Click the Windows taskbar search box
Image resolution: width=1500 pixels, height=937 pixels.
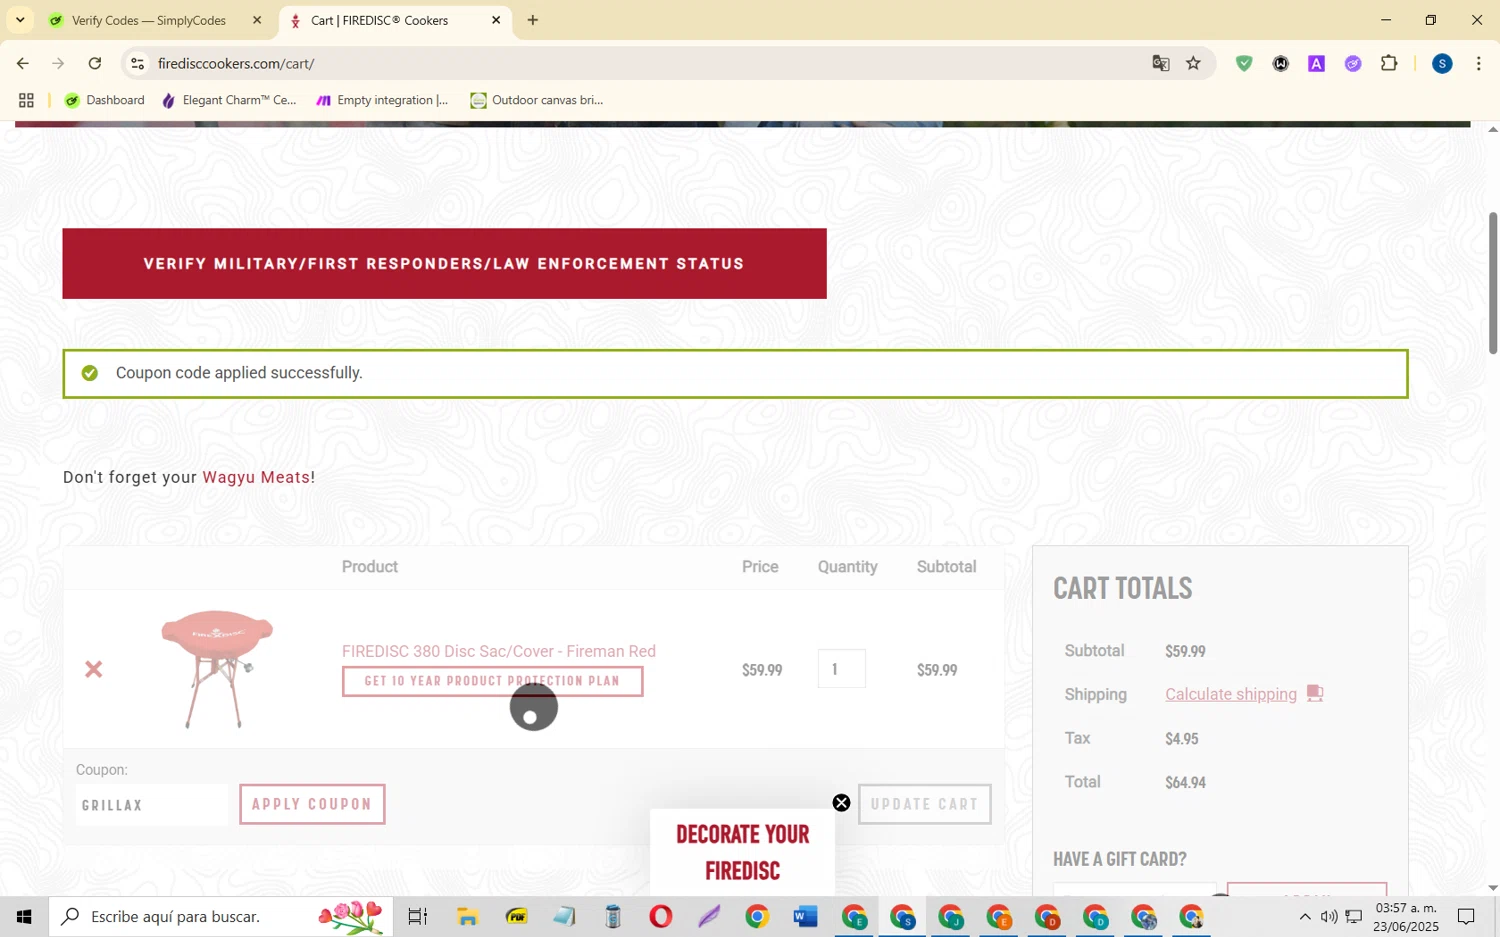tap(221, 916)
